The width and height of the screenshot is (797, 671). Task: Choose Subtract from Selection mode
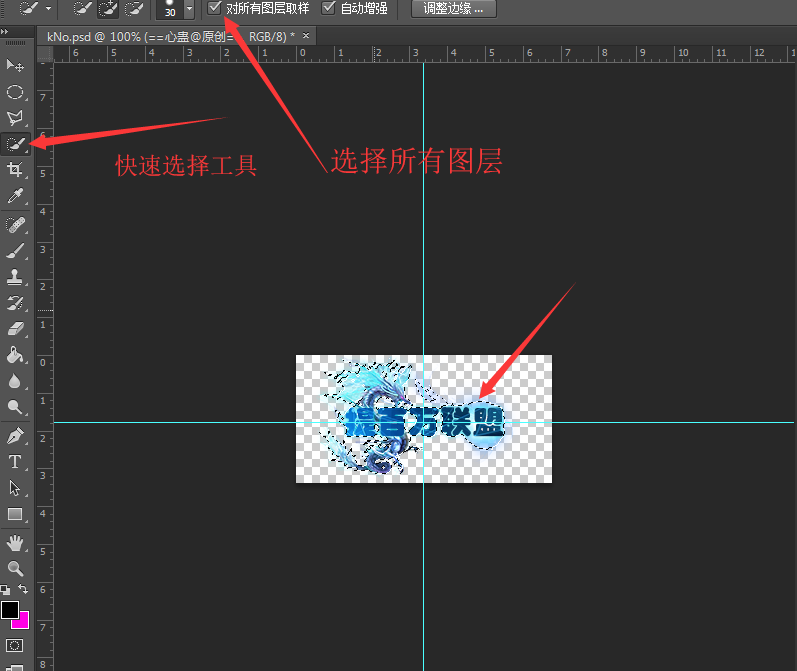pyautogui.click(x=134, y=9)
